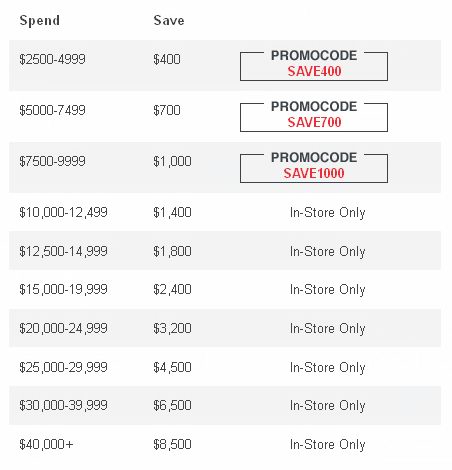Click In-Store Only for $1,800 savings
The image size is (452, 470).
pyautogui.click(x=328, y=251)
